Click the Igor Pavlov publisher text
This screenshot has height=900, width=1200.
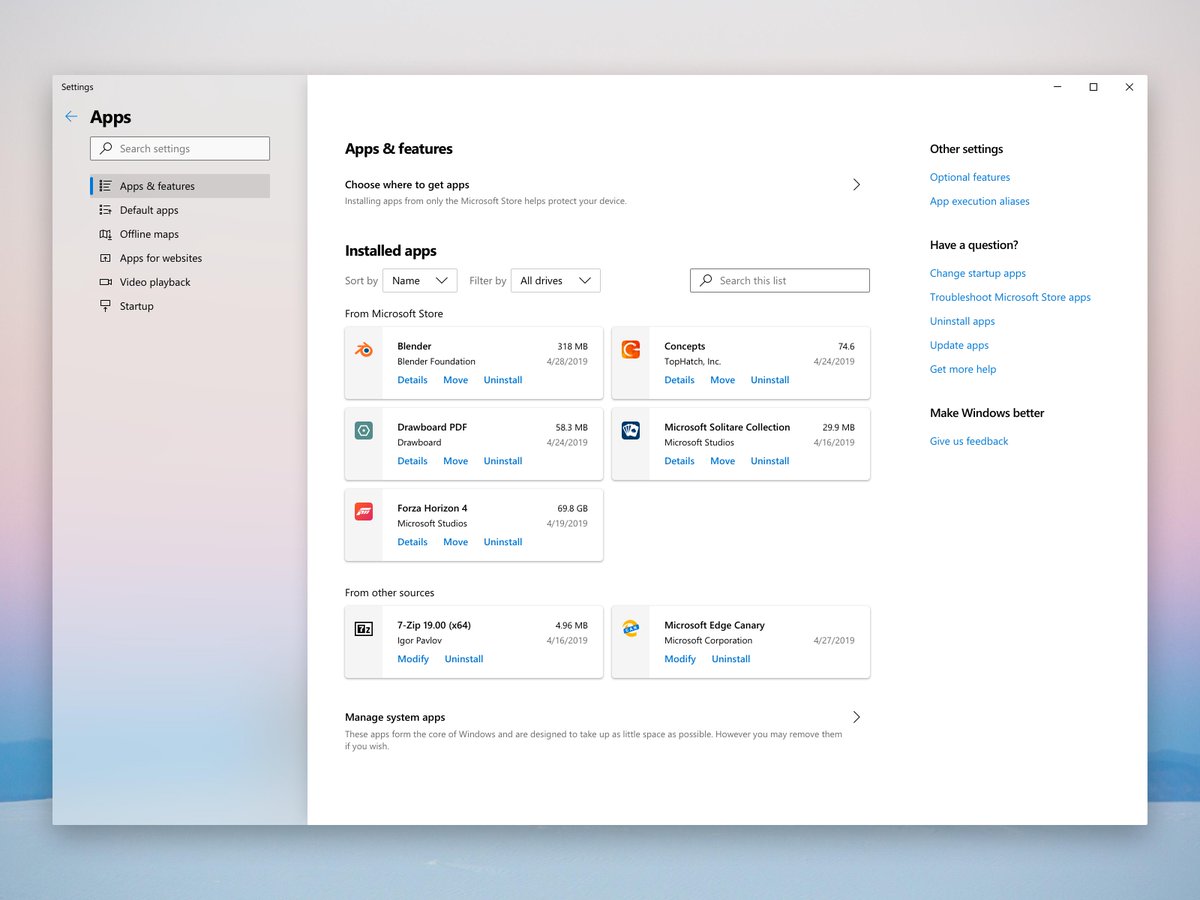[x=419, y=640]
